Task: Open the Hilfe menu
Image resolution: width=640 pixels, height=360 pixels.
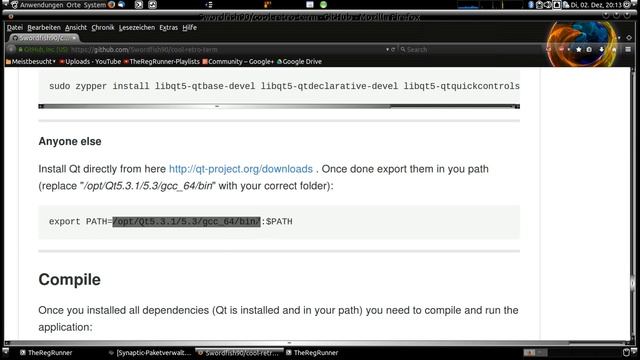Action: pos(189,27)
